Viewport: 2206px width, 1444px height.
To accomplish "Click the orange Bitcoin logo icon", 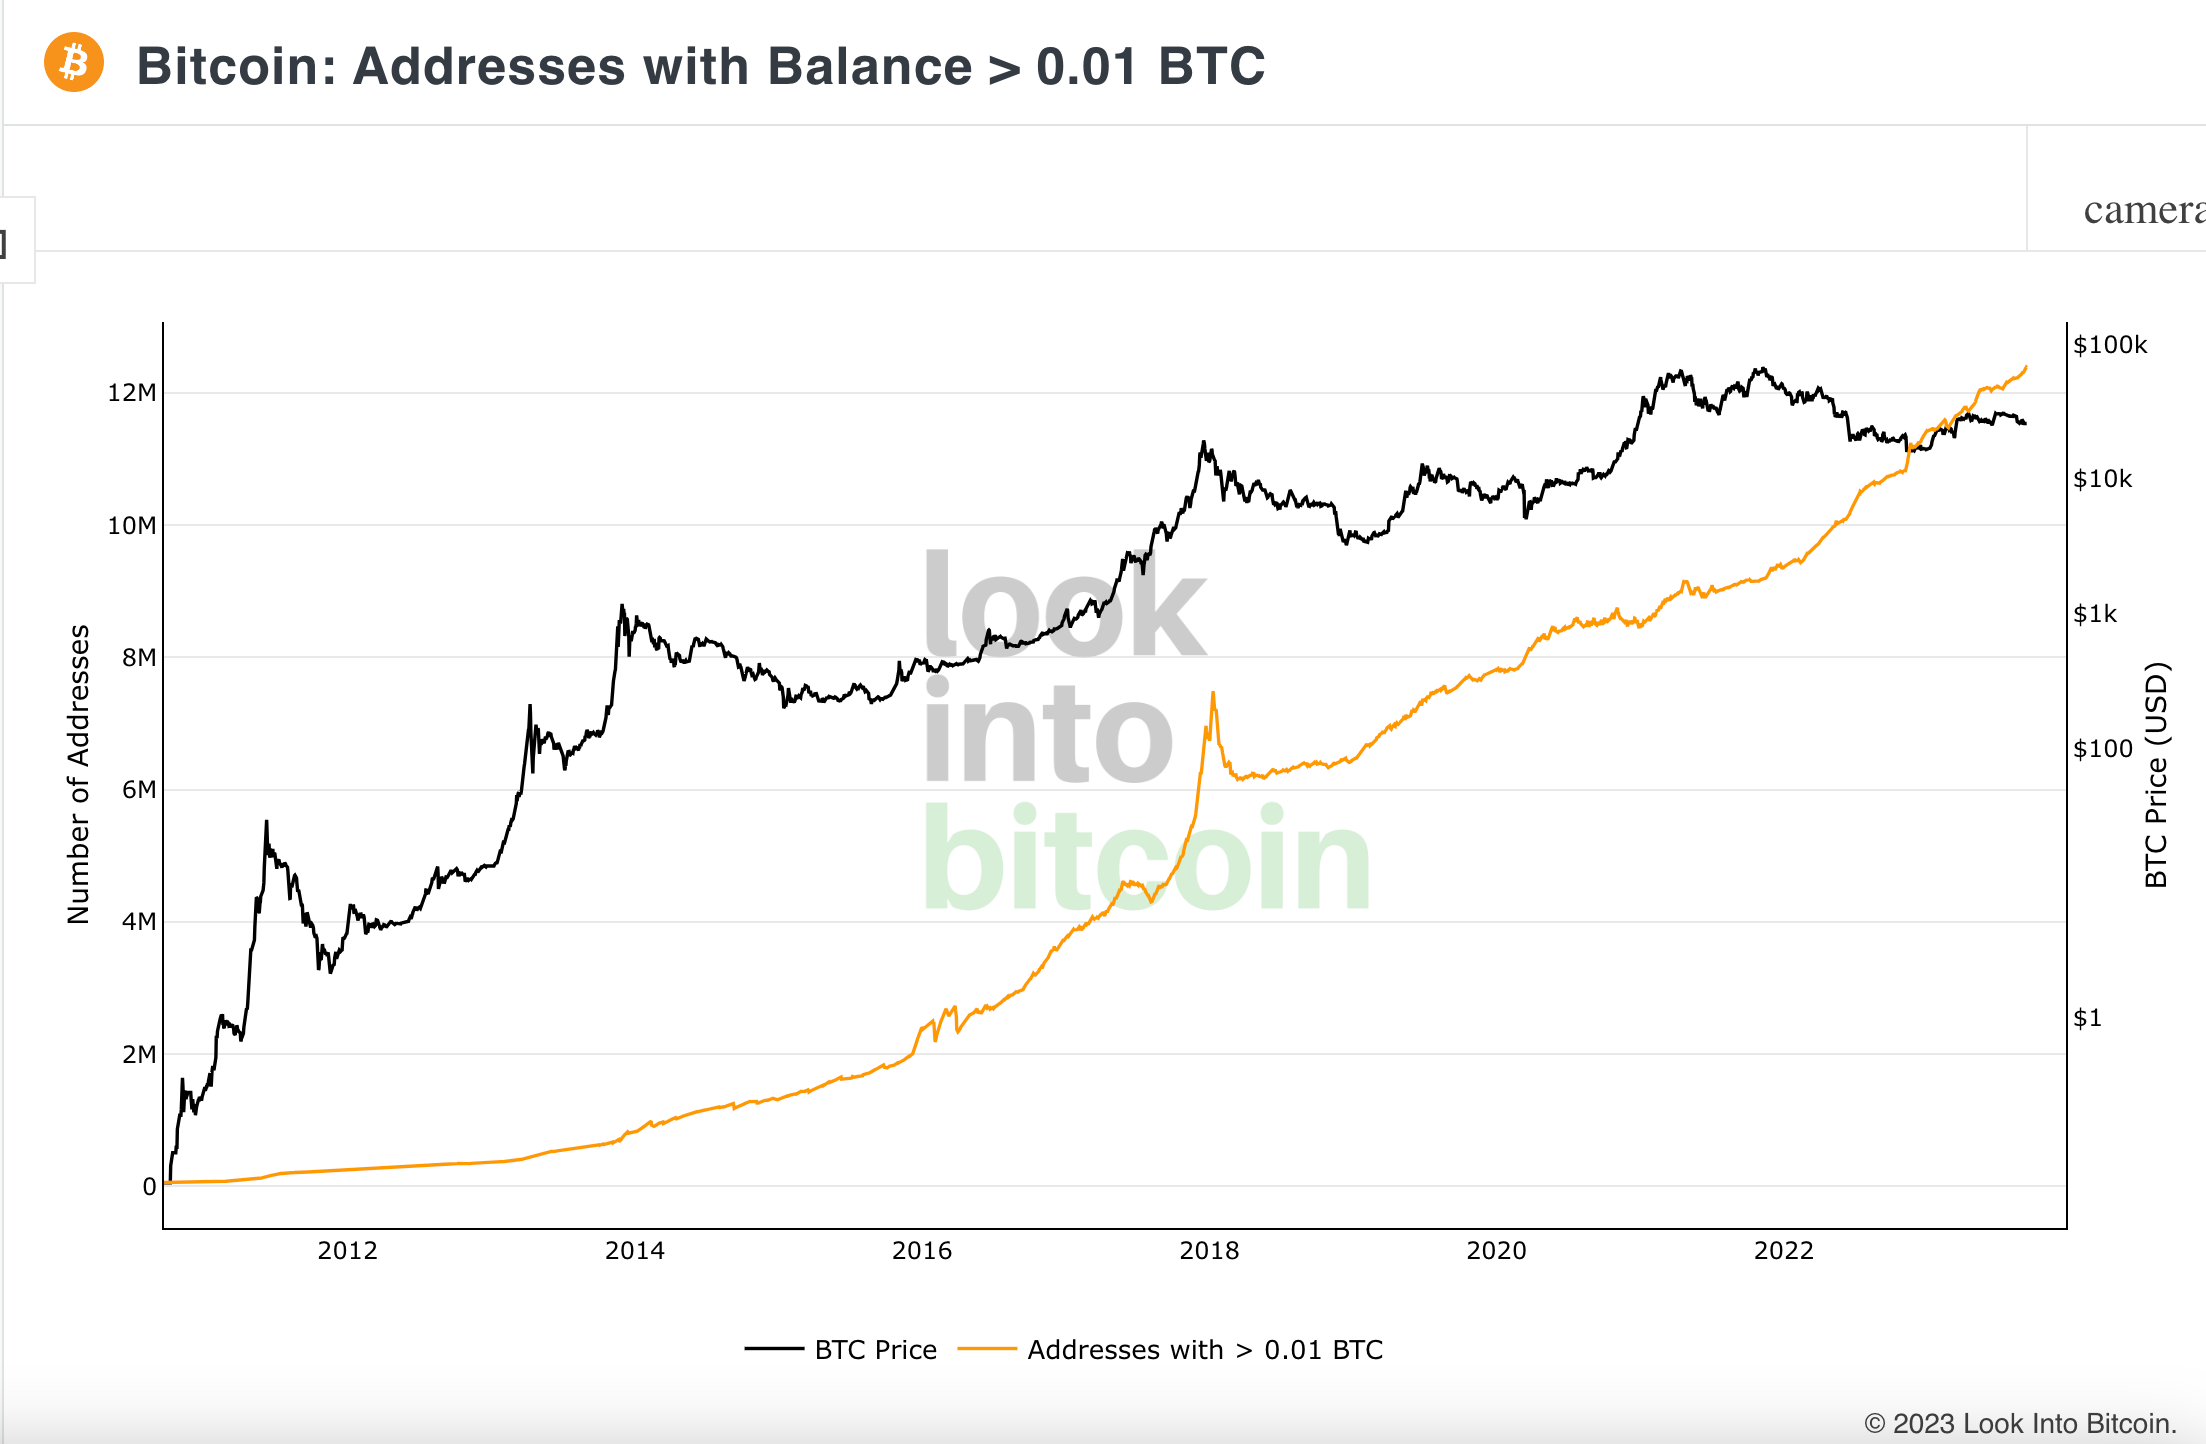I will coord(74,63).
